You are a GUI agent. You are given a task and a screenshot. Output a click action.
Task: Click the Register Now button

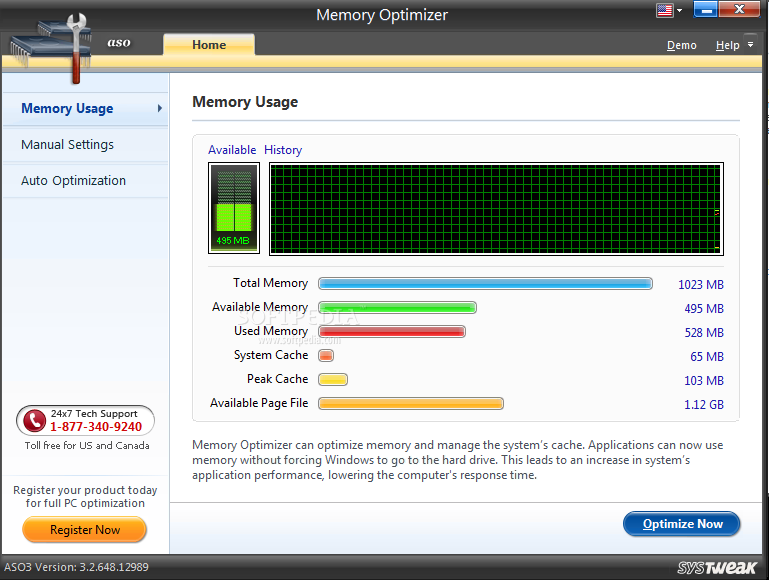click(85, 530)
